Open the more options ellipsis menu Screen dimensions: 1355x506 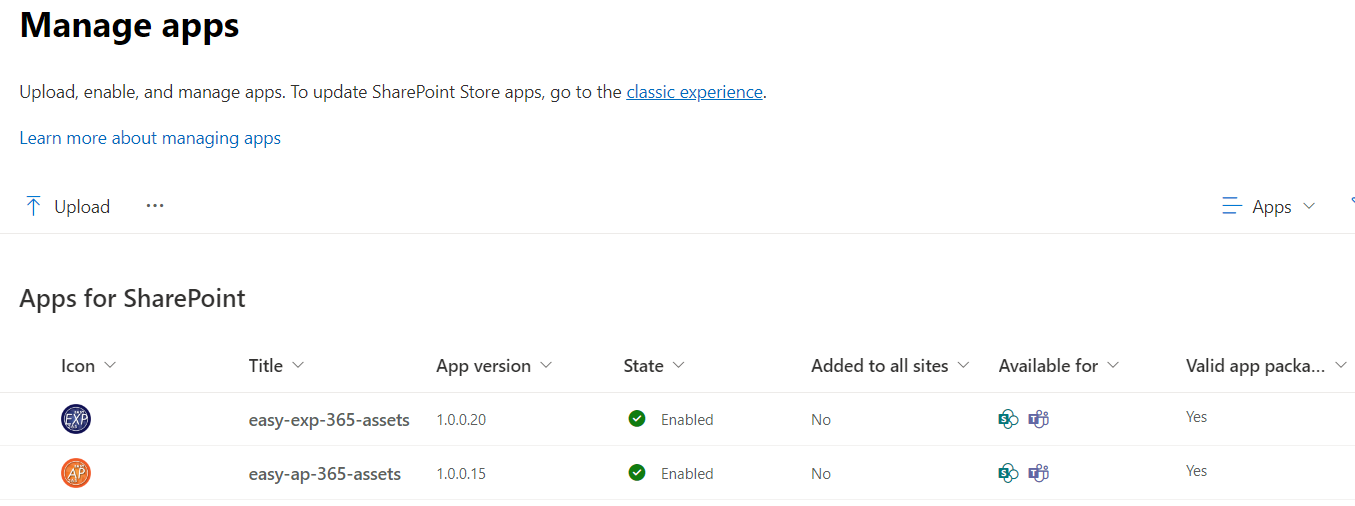(154, 206)
